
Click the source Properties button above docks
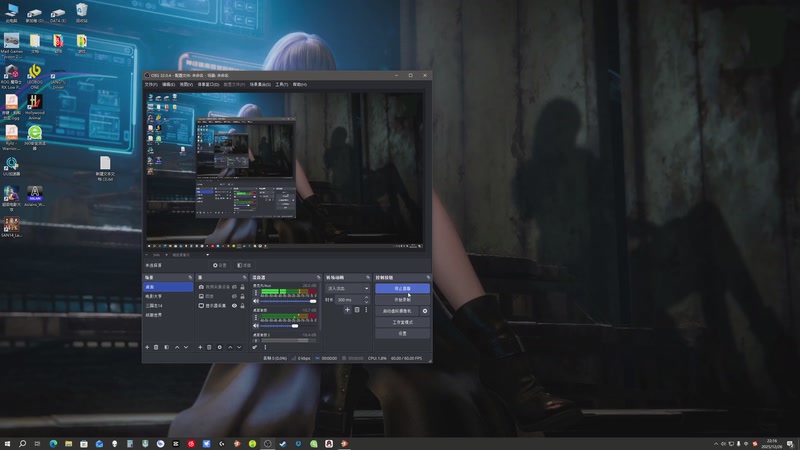[x=220, y=265]
